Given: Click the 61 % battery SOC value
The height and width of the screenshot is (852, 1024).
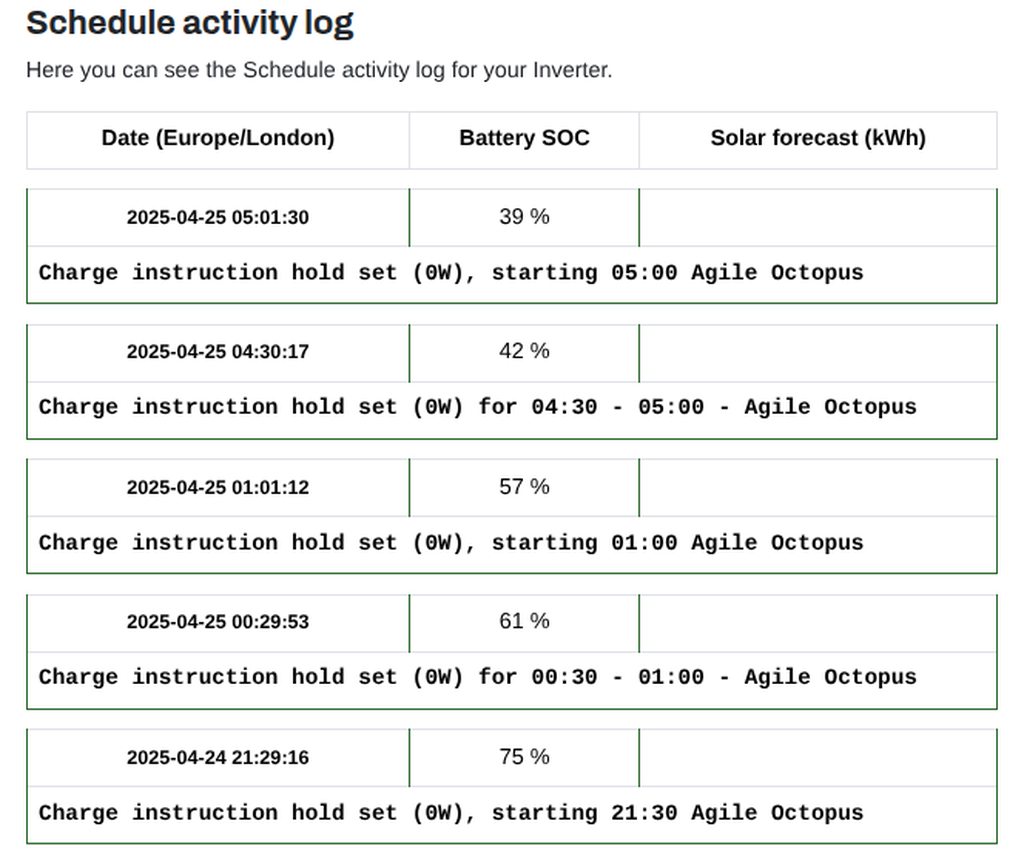Looking at the screenshot, I should click(524, 621).
